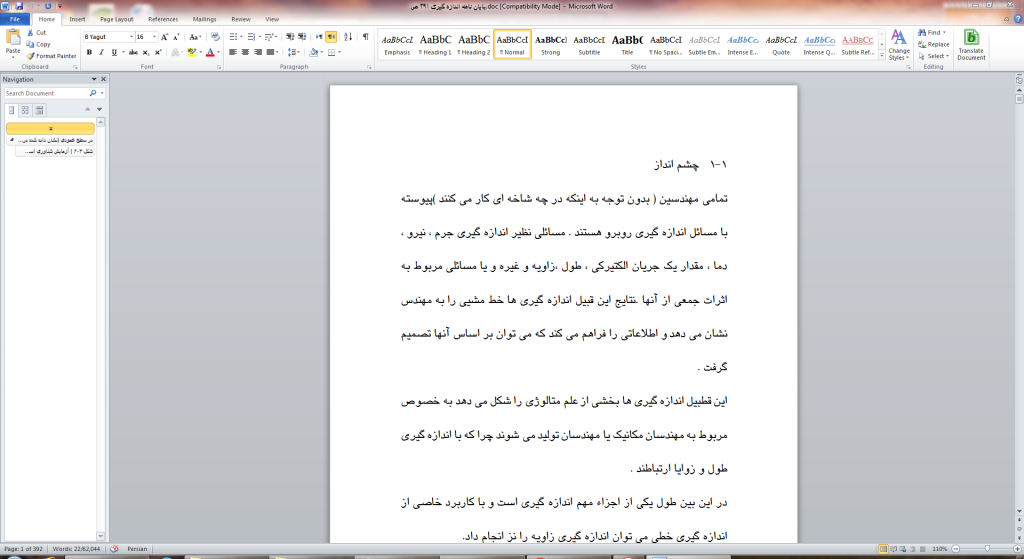Toggle right-to-left text direction
The image size is (1024, 559).
(331, 37)
